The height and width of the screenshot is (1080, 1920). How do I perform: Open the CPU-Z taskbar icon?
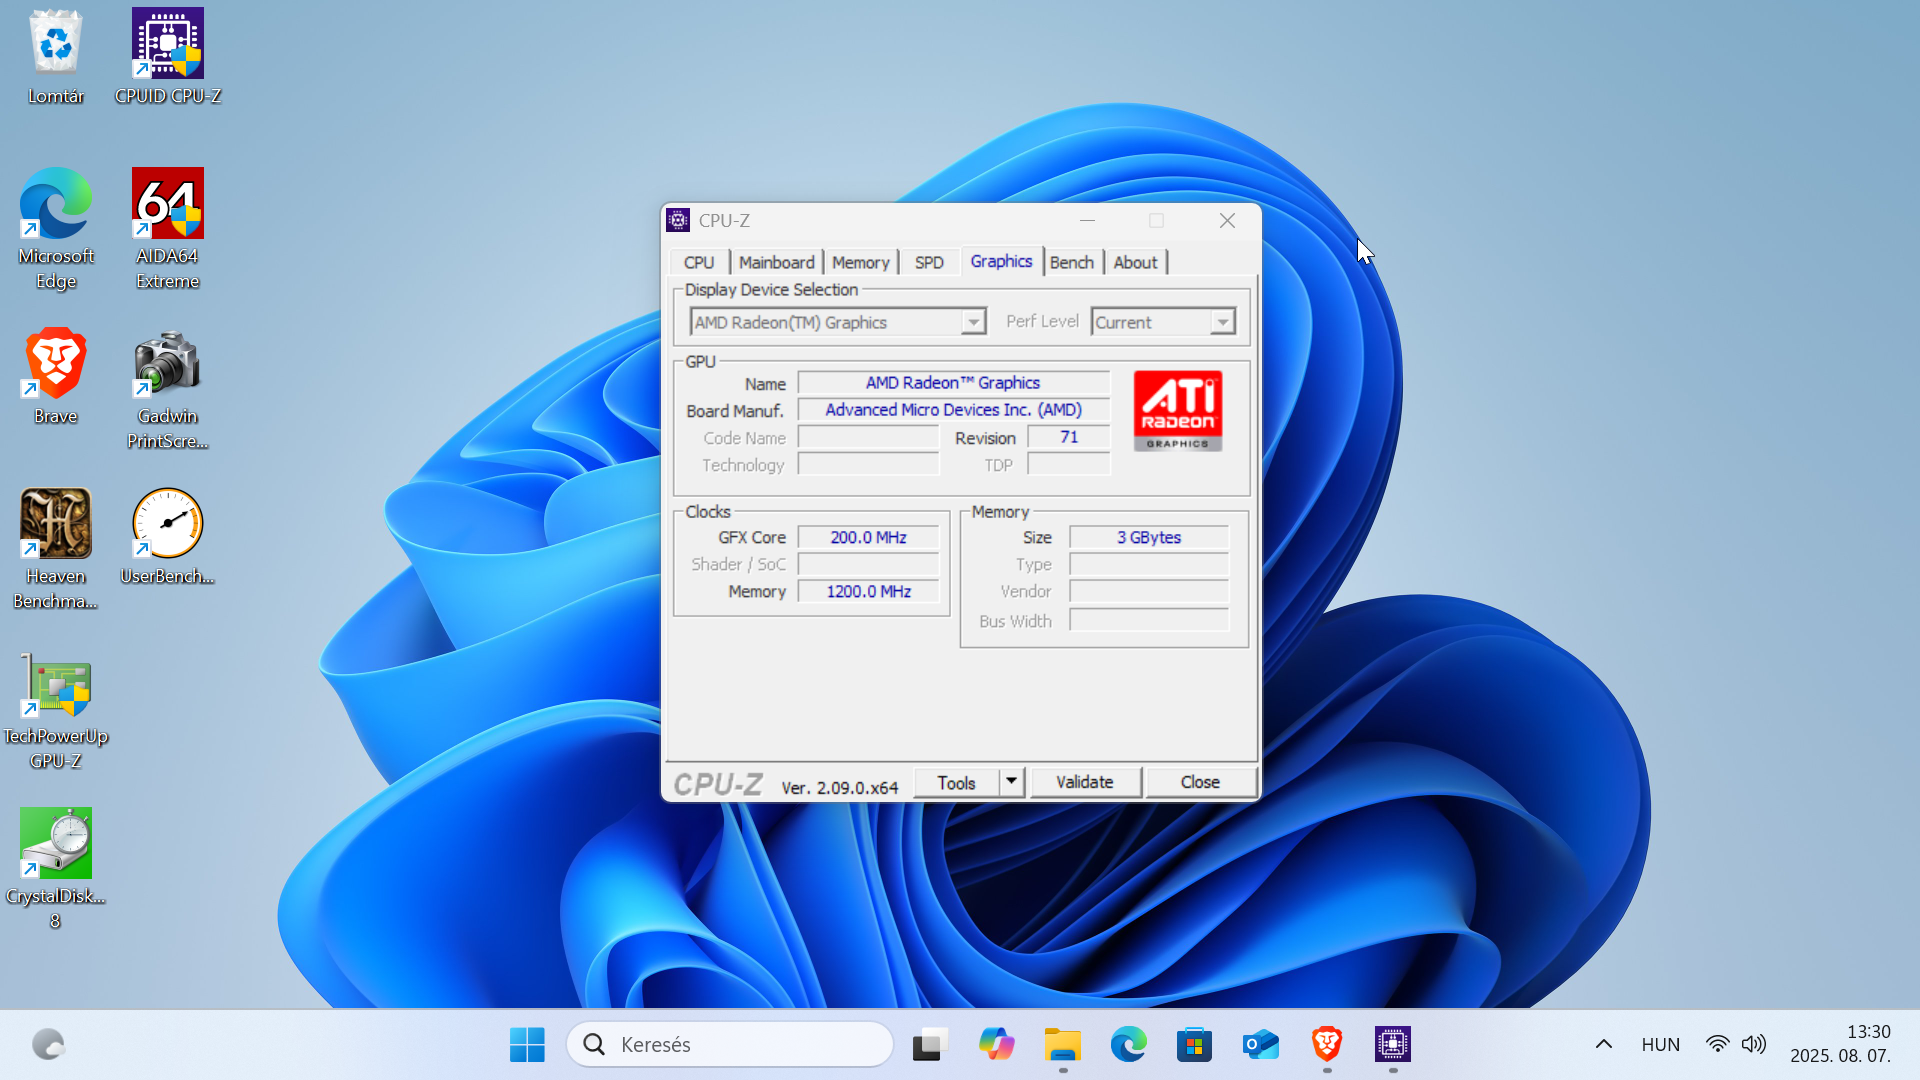coord(1392,1044)
